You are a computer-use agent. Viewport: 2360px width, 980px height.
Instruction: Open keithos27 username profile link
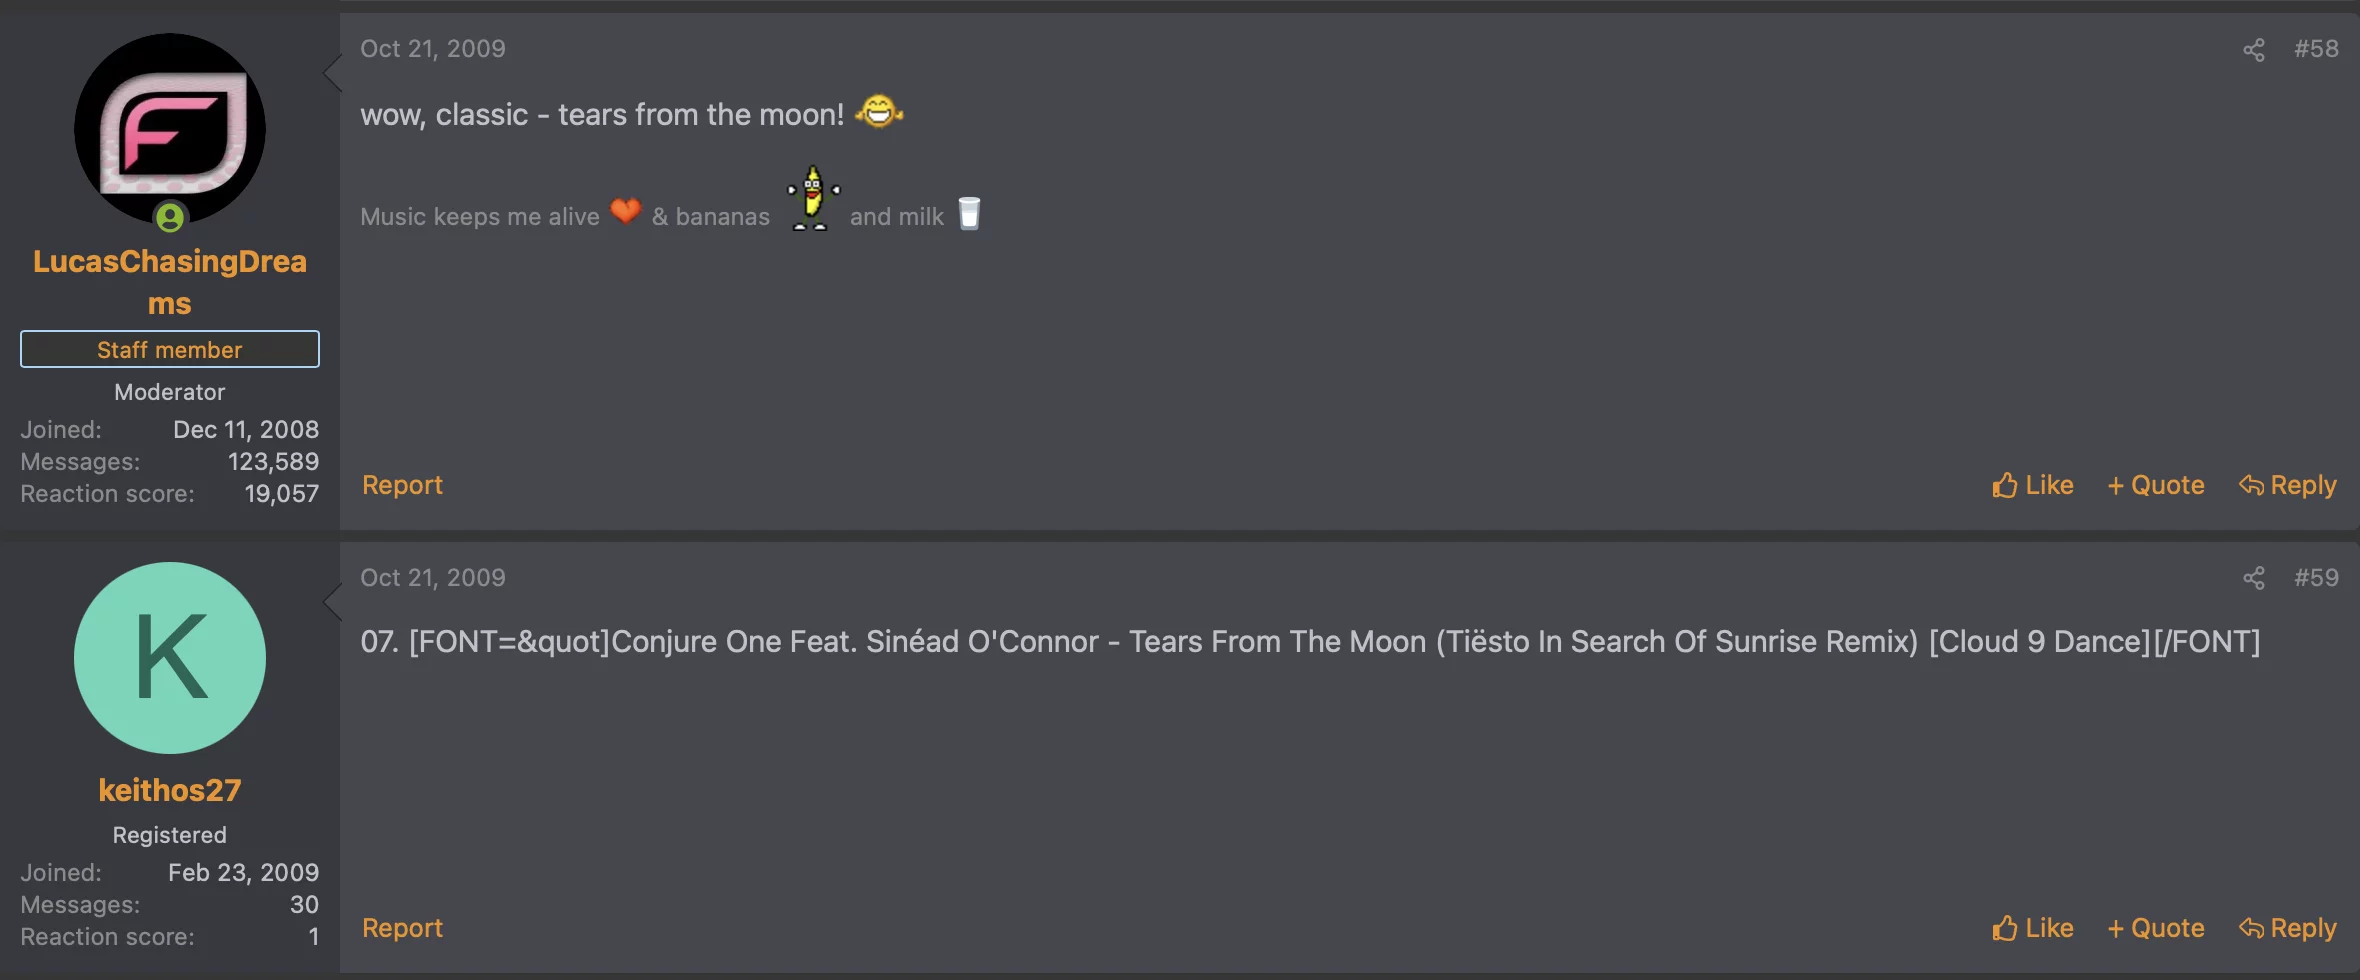(x=170, y=790)
